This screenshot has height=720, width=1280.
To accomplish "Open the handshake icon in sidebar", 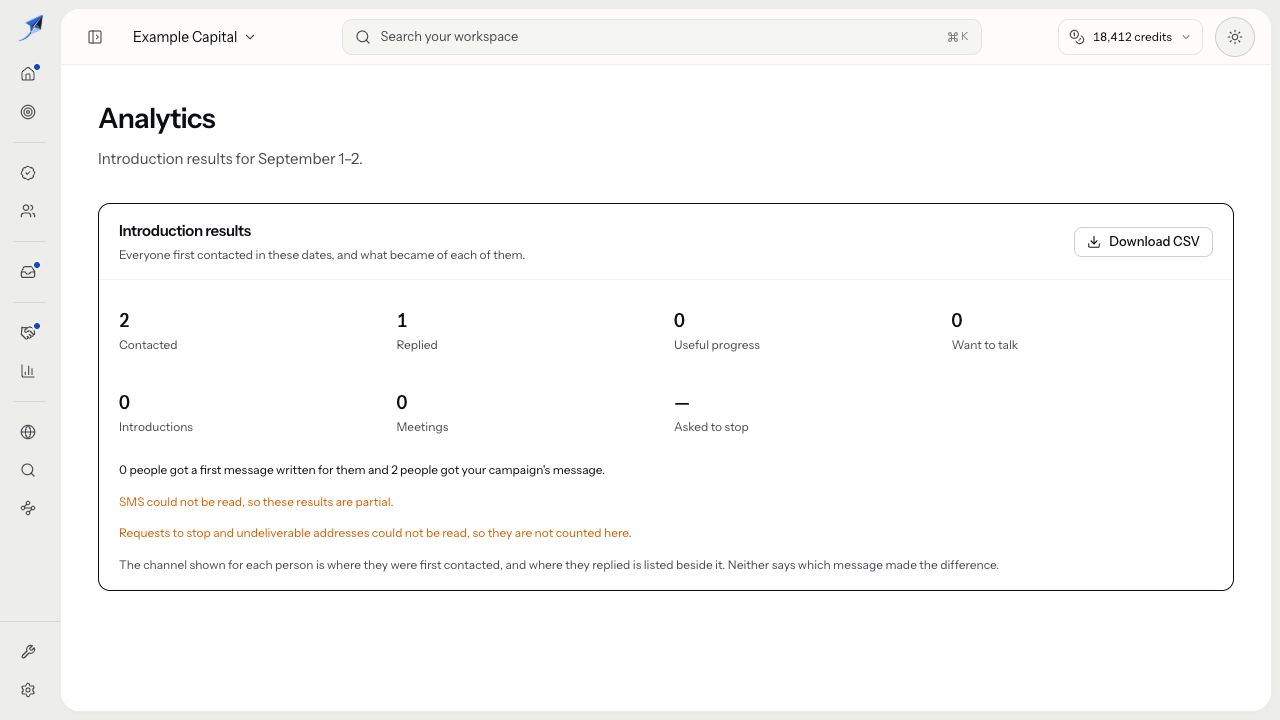I will pos(28,333).
